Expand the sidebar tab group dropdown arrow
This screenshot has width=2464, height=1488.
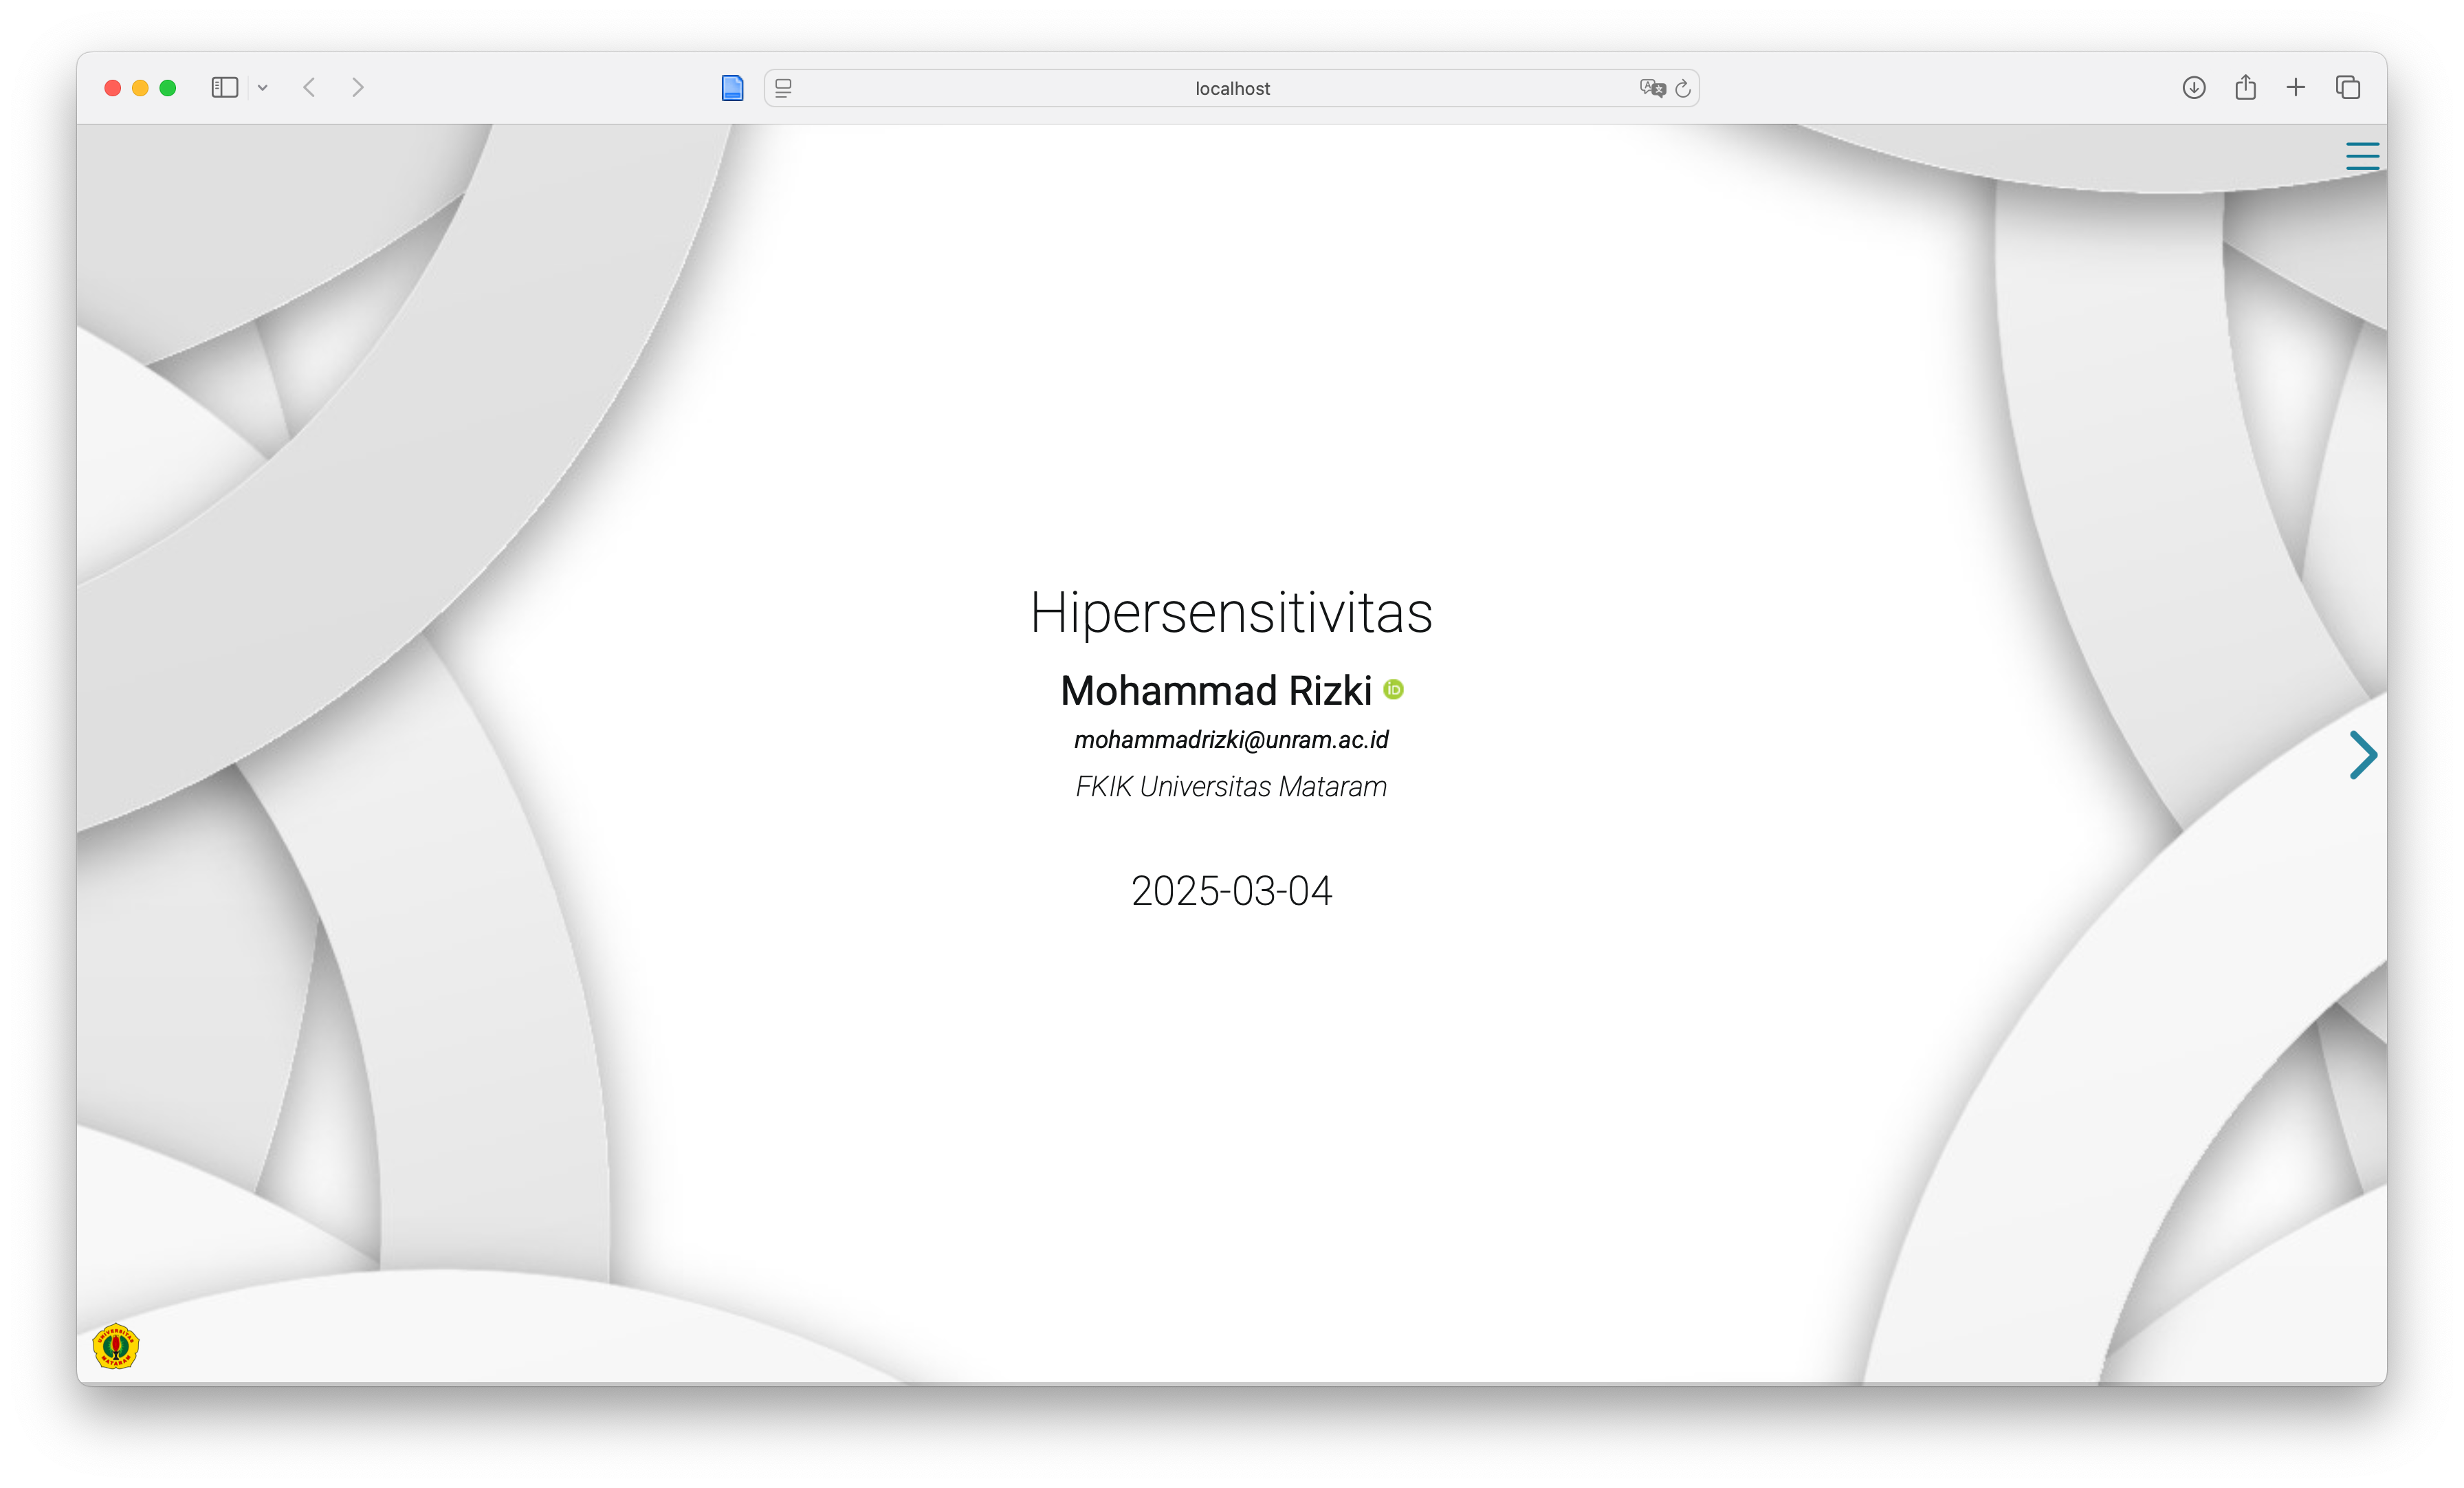point(263,88)
